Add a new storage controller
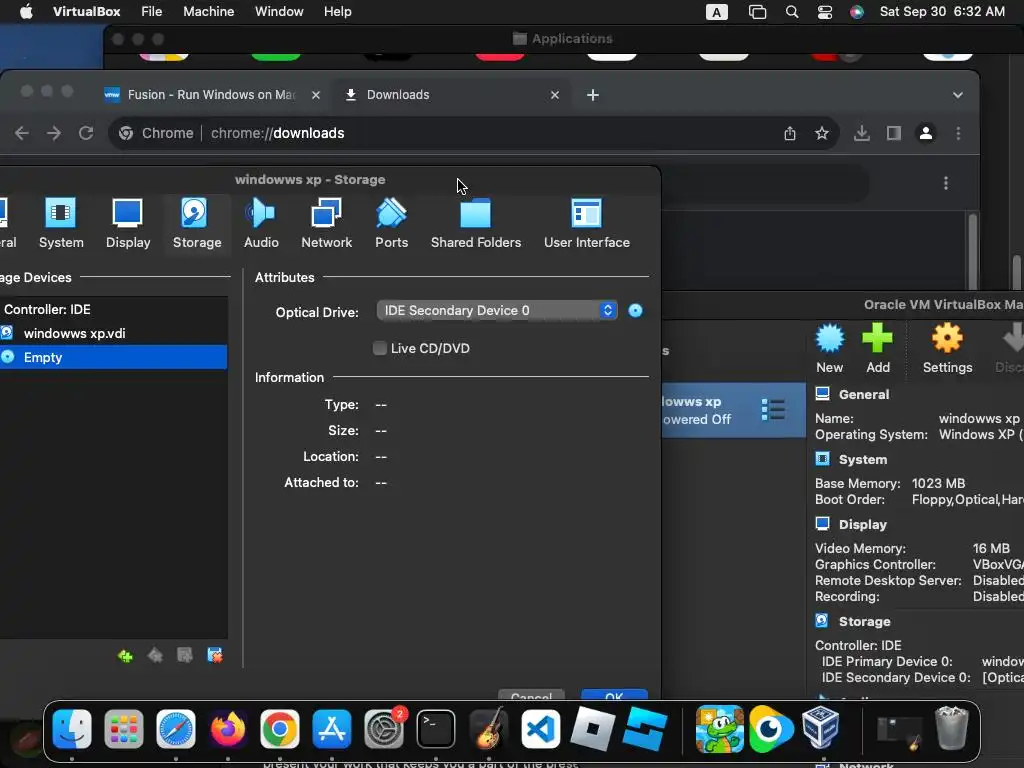Viewport: 1024px width, 768px height. point(125,656)
